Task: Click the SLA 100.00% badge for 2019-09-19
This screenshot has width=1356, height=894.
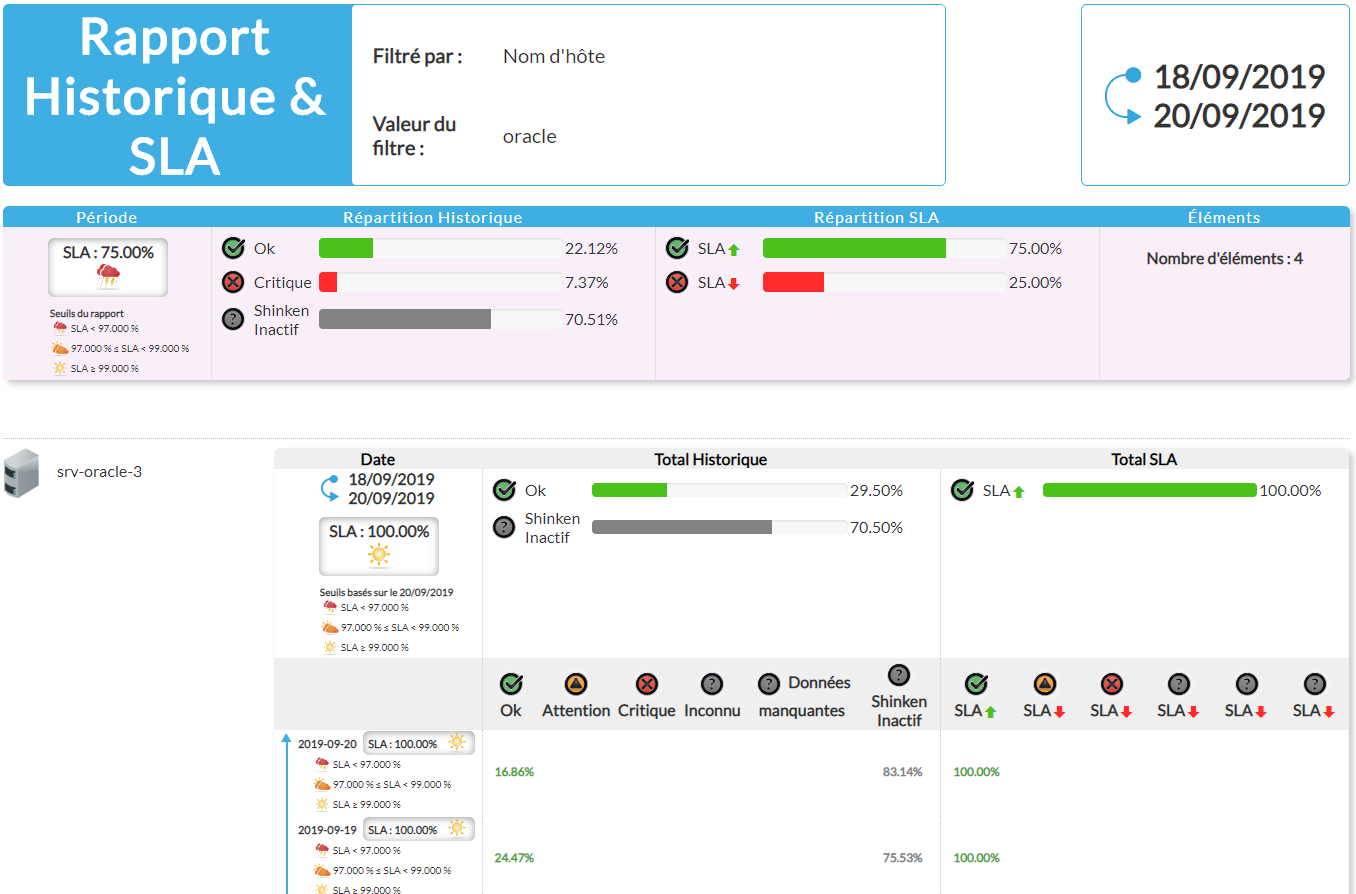Action: 402,830
